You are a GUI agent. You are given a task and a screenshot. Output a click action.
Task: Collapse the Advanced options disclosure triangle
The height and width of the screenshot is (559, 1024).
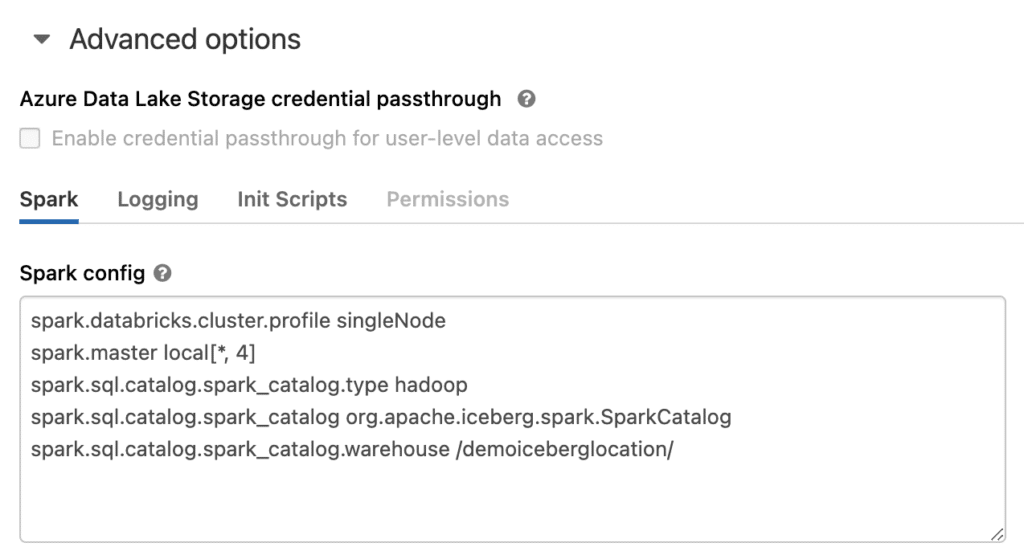click(42, 39)
